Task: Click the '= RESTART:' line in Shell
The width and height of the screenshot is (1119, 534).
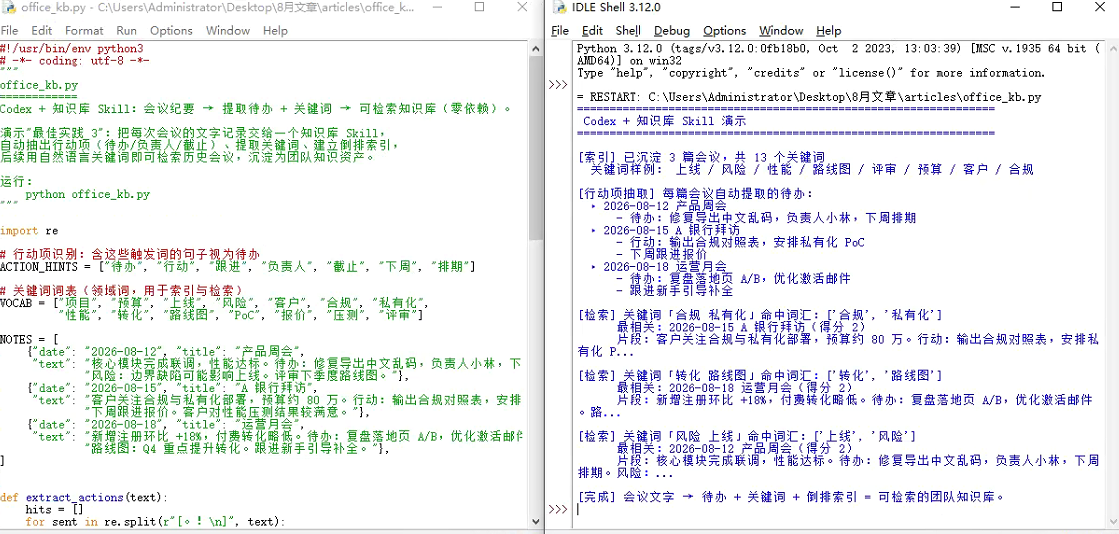Action: point(809,97)
